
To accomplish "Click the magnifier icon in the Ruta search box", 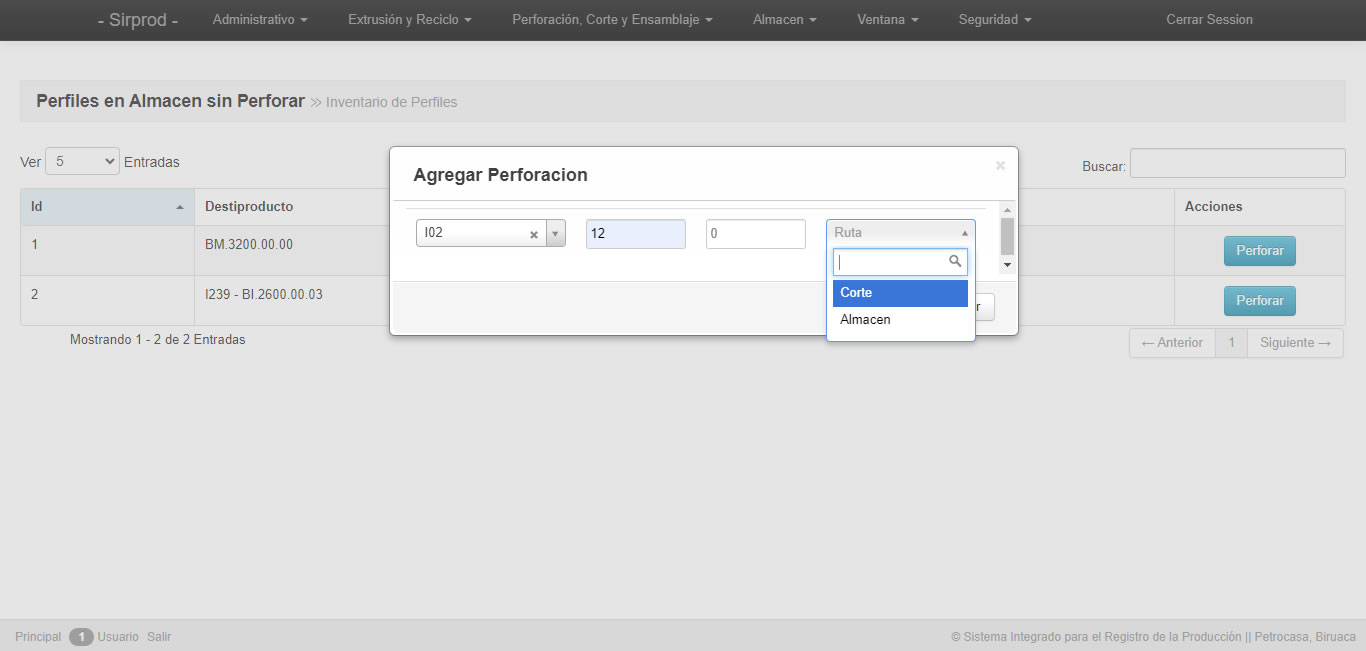I will click(955, 261).
